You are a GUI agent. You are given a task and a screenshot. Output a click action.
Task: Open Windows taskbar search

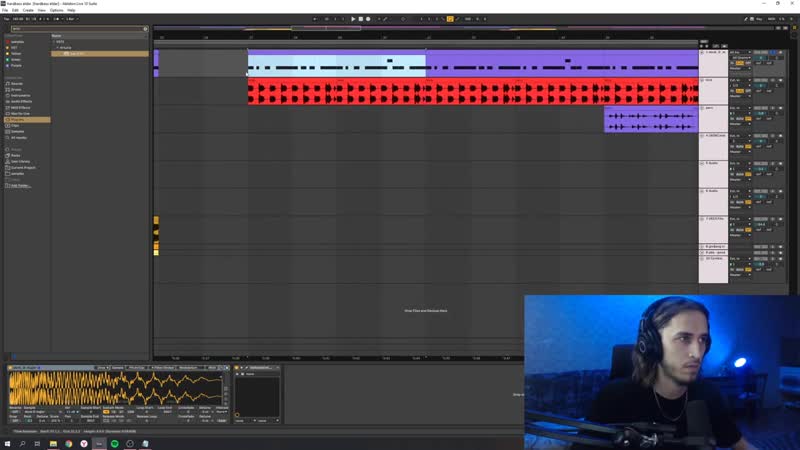pos(22,444)
